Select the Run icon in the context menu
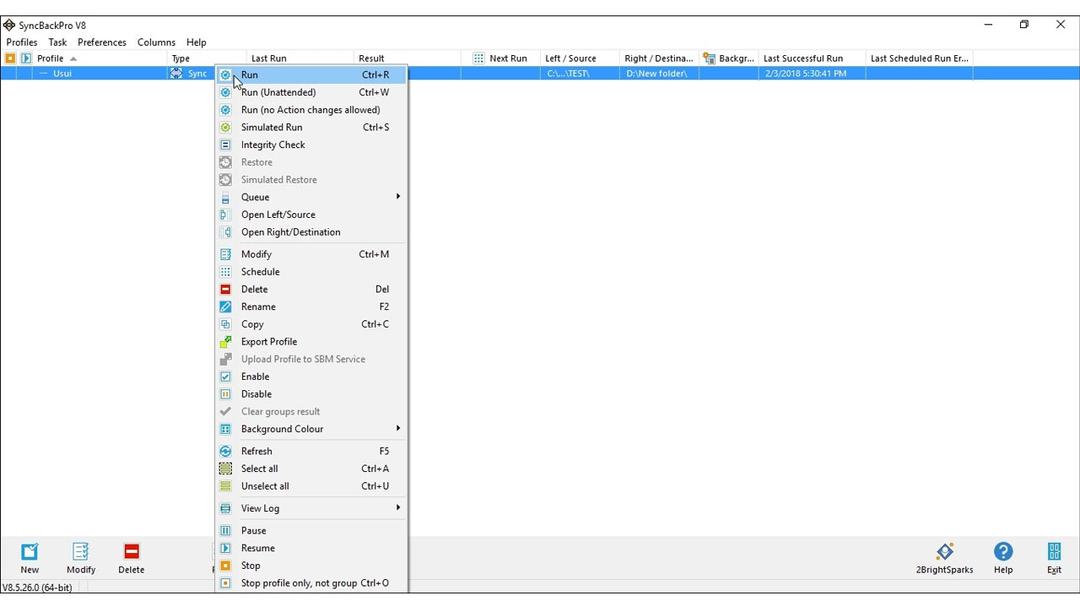This screenshot has height=608, width=1080. (x=224, y=74)
